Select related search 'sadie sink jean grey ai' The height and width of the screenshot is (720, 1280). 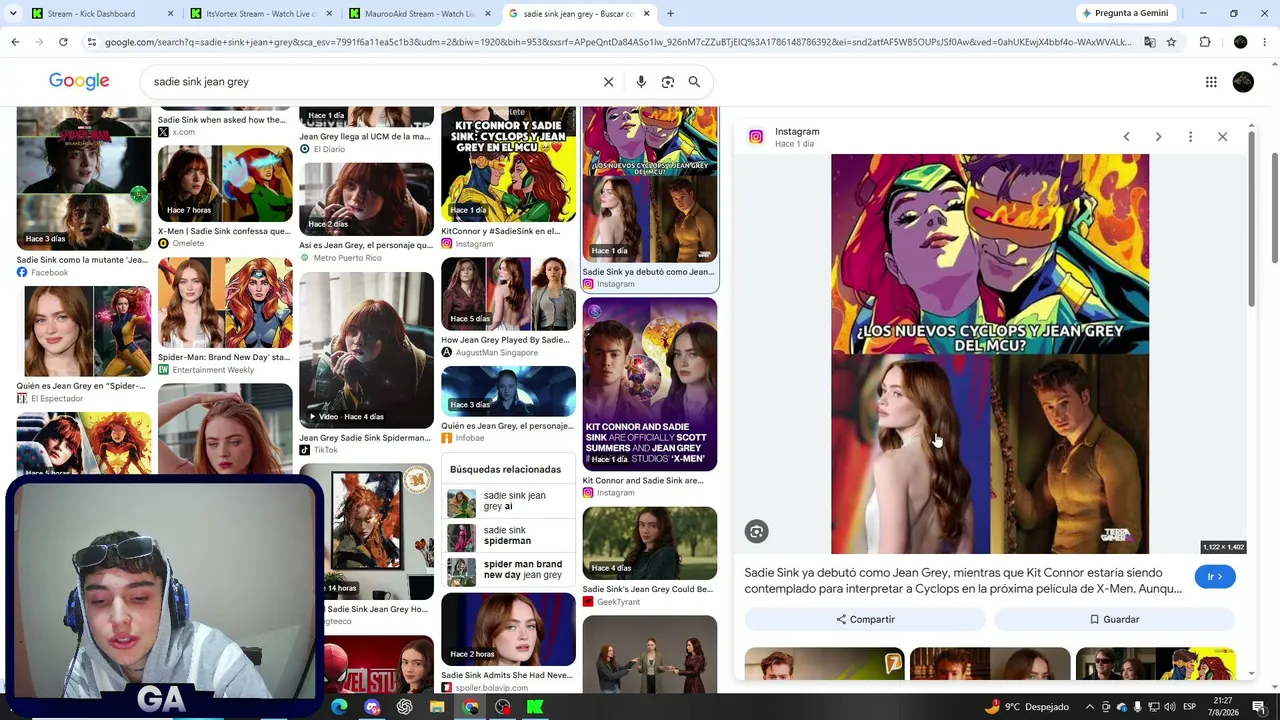[511, 501]
